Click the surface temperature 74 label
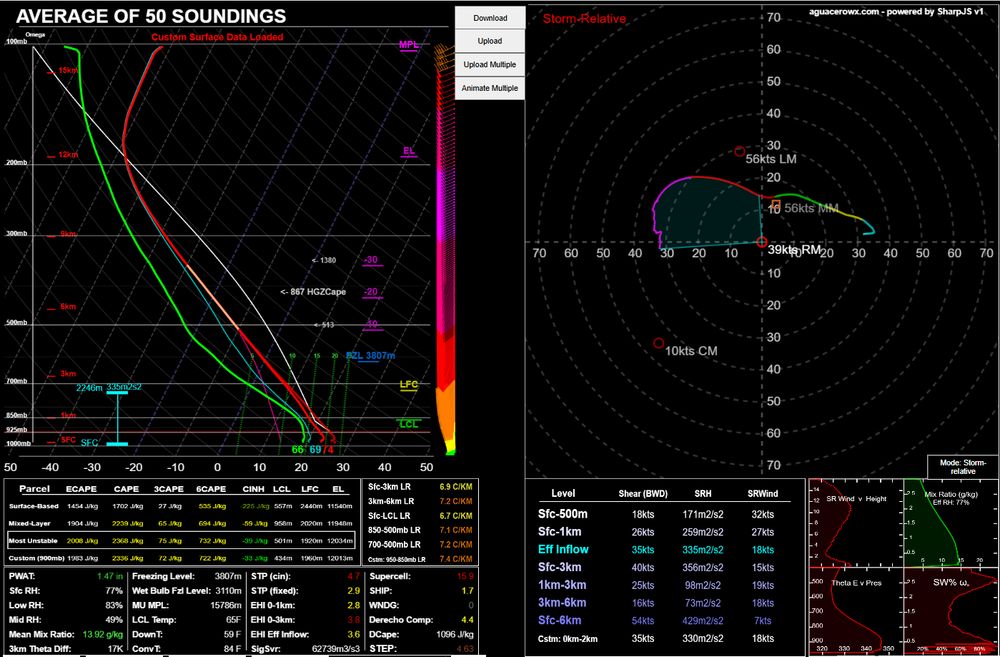The height and width of the screenshot is (657, 1000). click(x=328, y=450)
